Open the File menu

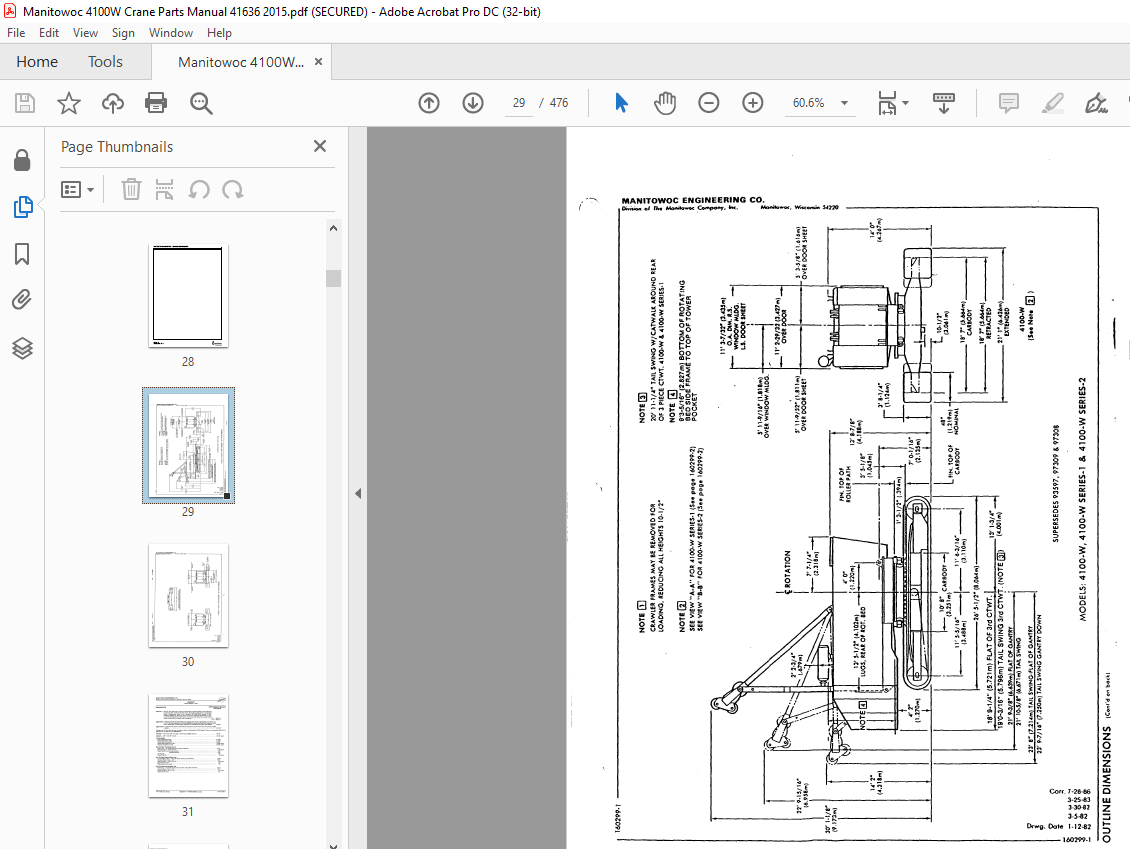click(16, 32)
